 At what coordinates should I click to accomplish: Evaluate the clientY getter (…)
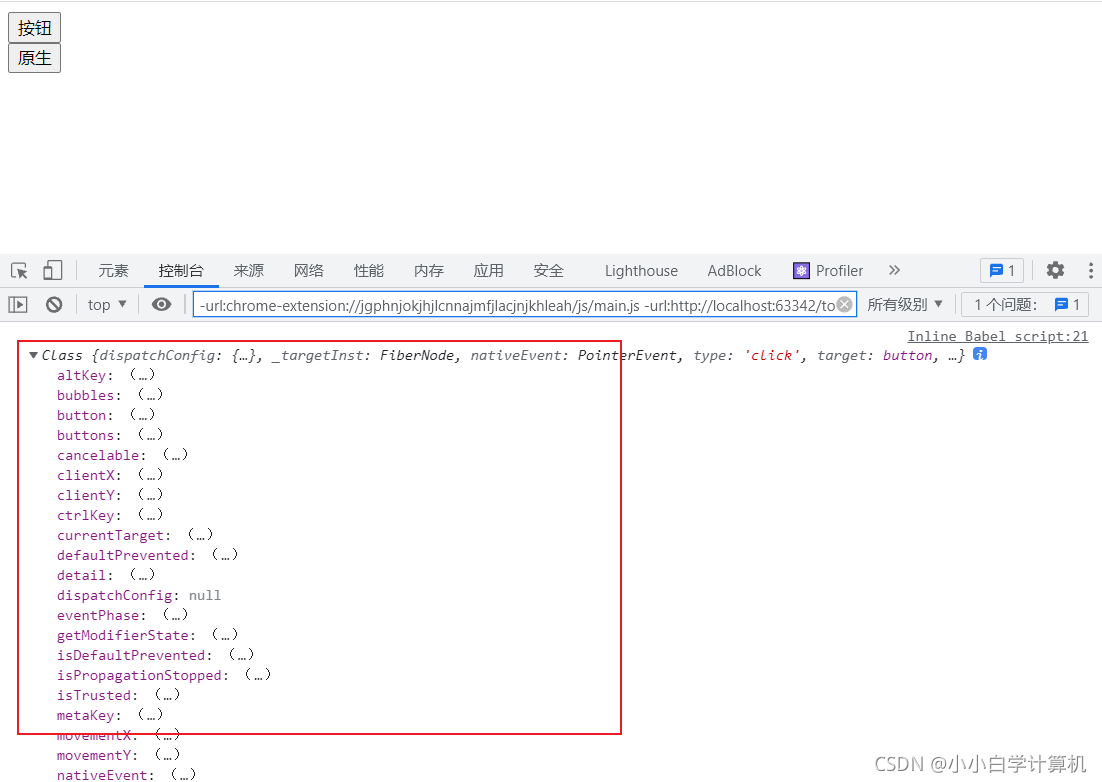150,495
